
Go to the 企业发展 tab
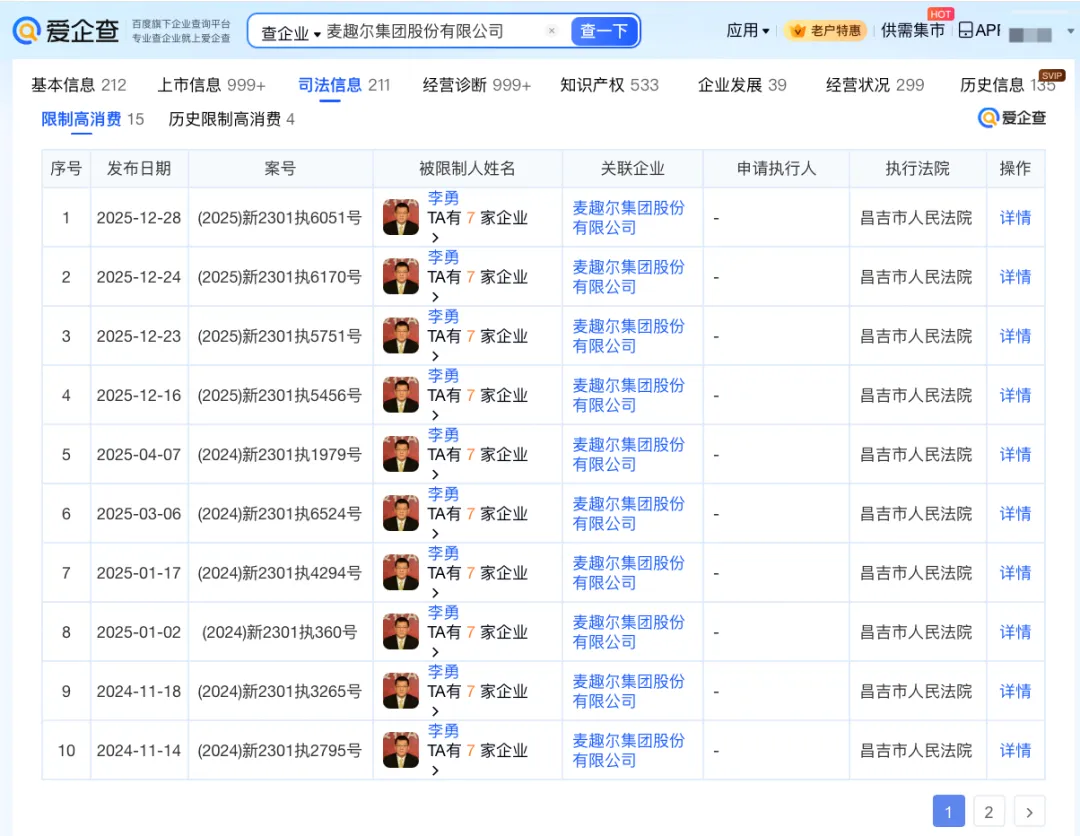click(x=742, y=85)
